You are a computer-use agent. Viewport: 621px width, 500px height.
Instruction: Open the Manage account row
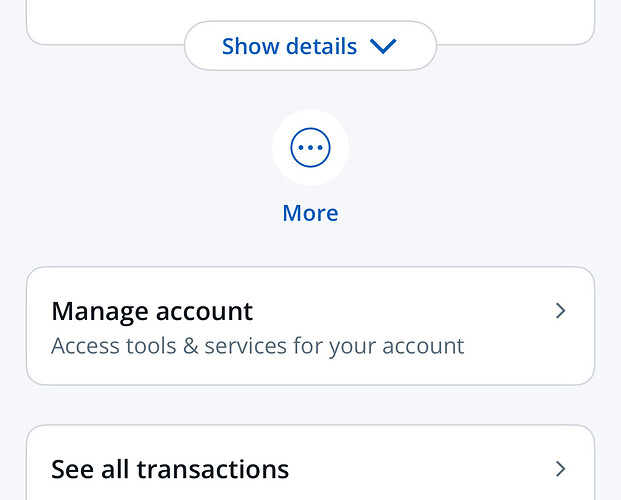[x=310, y=326]
